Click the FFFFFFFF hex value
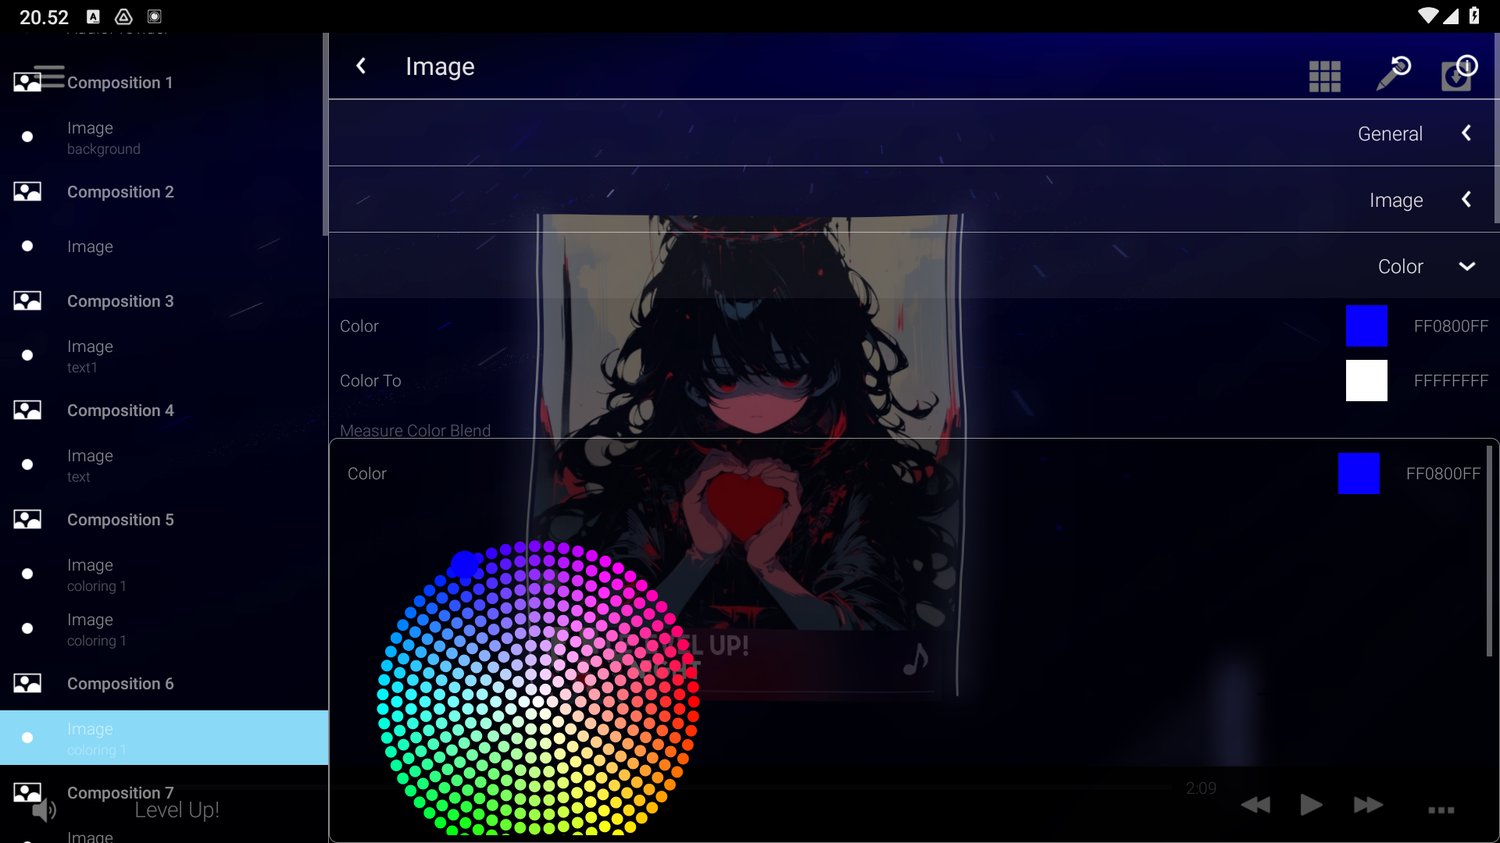The image size is (1500, 843). tap(1450, 381)
